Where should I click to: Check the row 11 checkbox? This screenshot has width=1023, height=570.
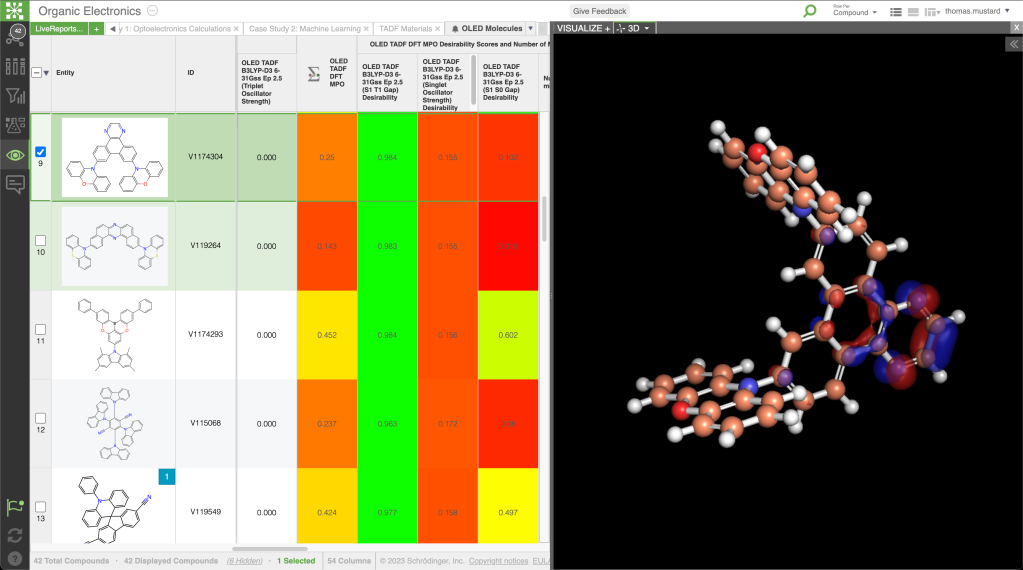pyautogui.click(x=40, y=329)
